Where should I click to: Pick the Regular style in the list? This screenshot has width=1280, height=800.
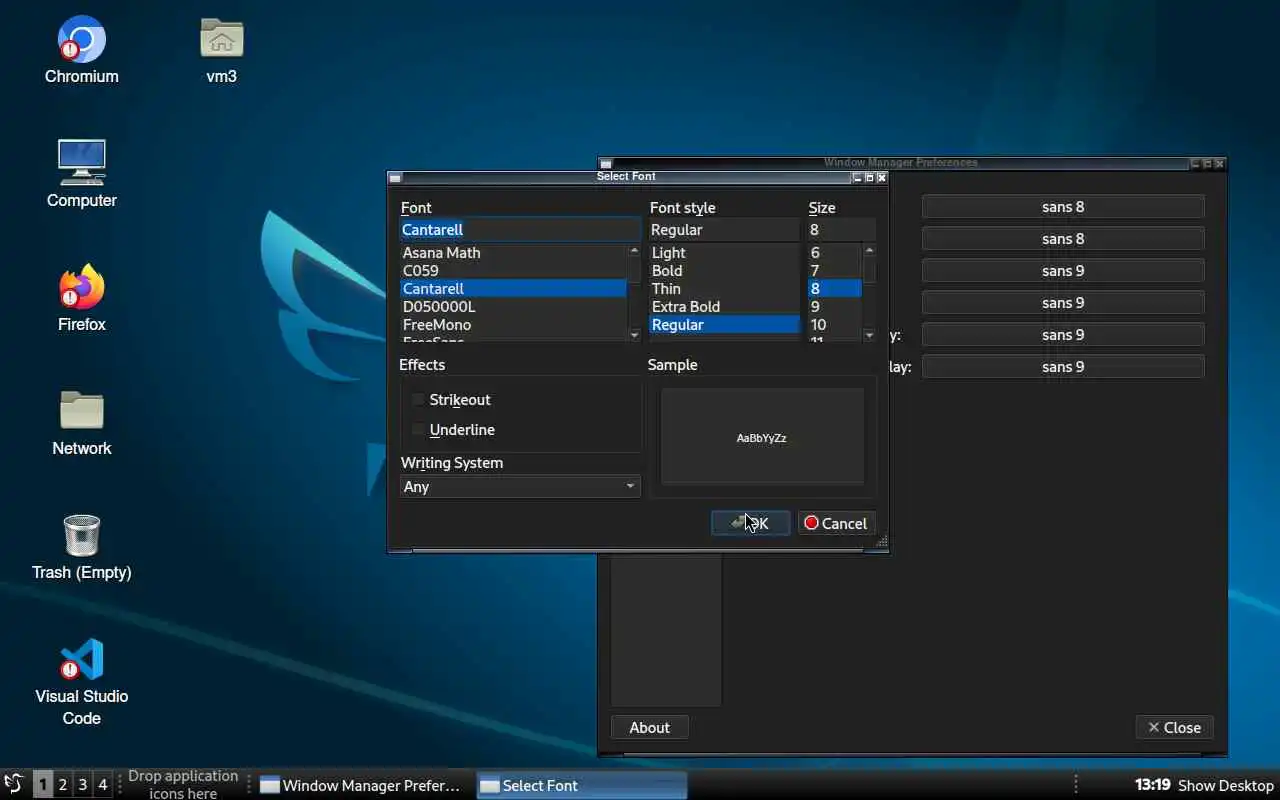point(725,325)
